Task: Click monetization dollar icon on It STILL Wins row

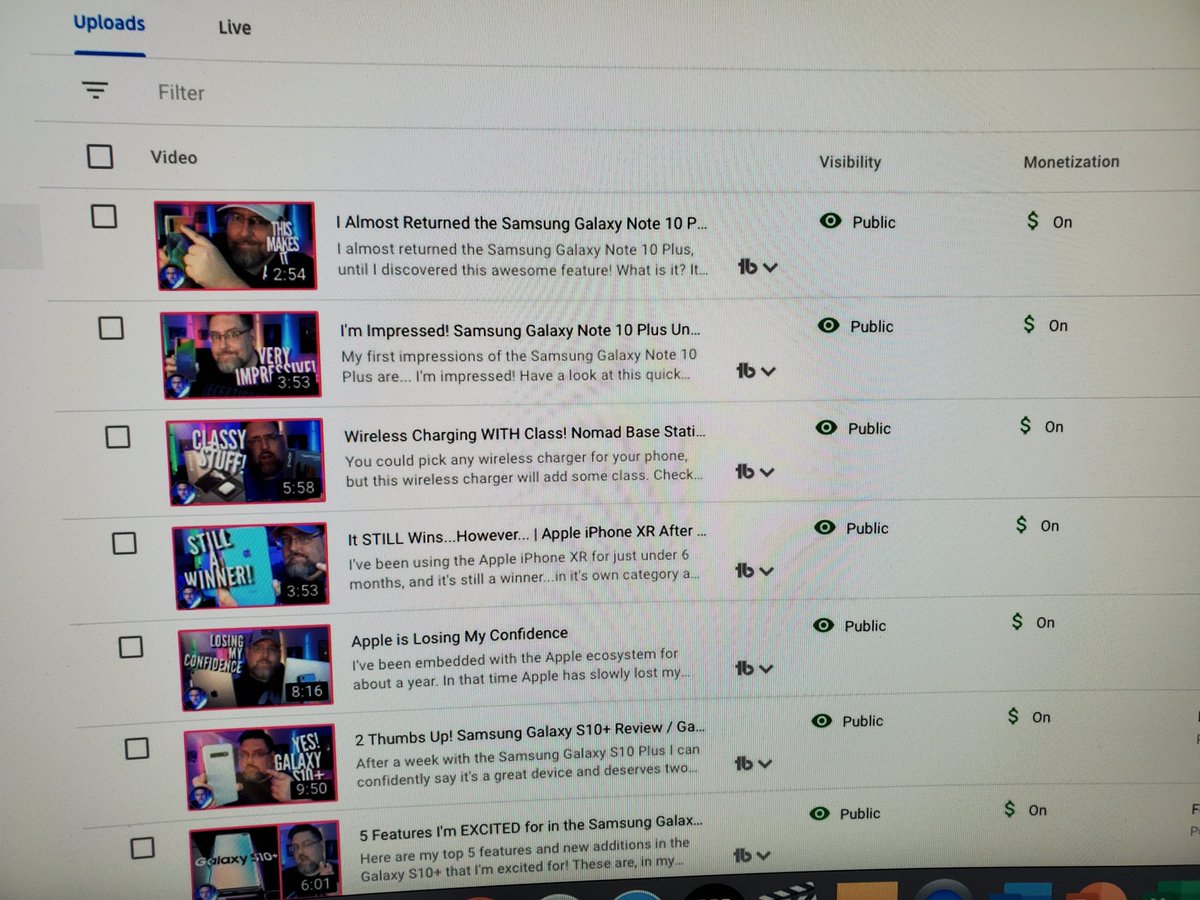Action: point(1021,525)
